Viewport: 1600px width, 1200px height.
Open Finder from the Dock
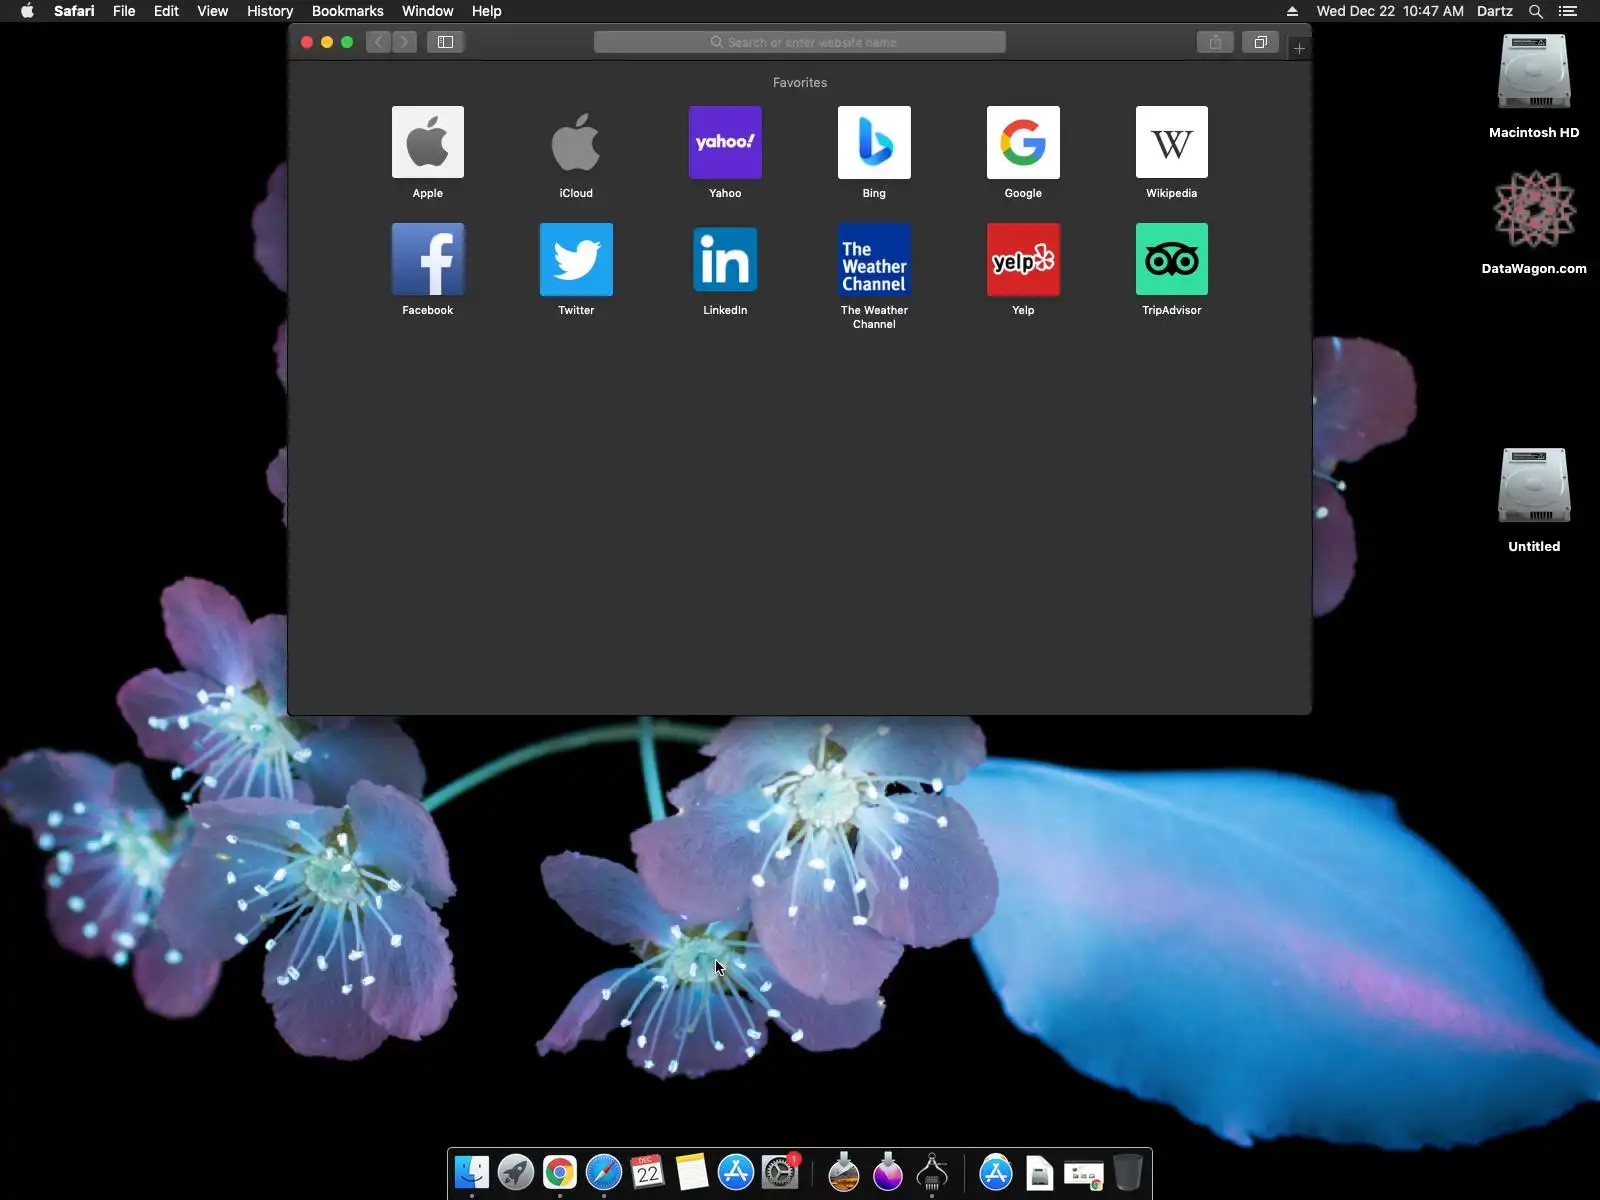(472, 1172)
